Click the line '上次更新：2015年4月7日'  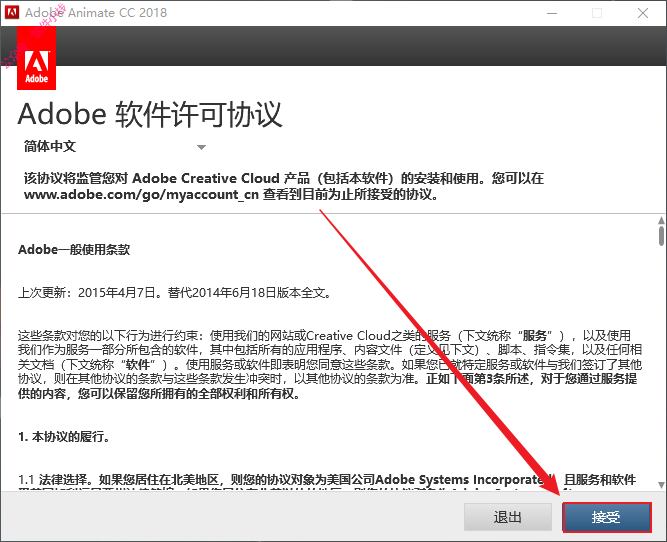pos(87,293)
